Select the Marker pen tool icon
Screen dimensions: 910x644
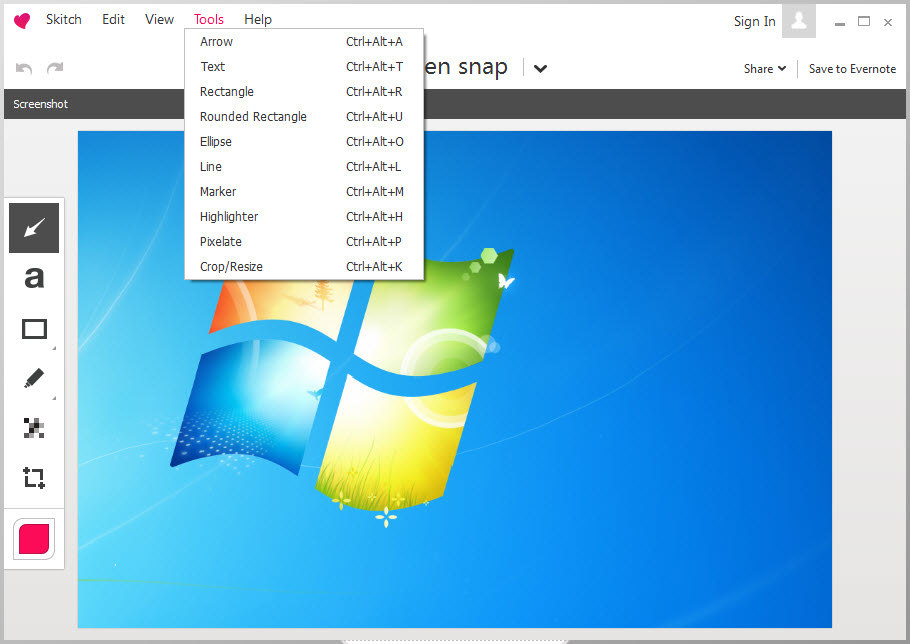tap(34, 378)
